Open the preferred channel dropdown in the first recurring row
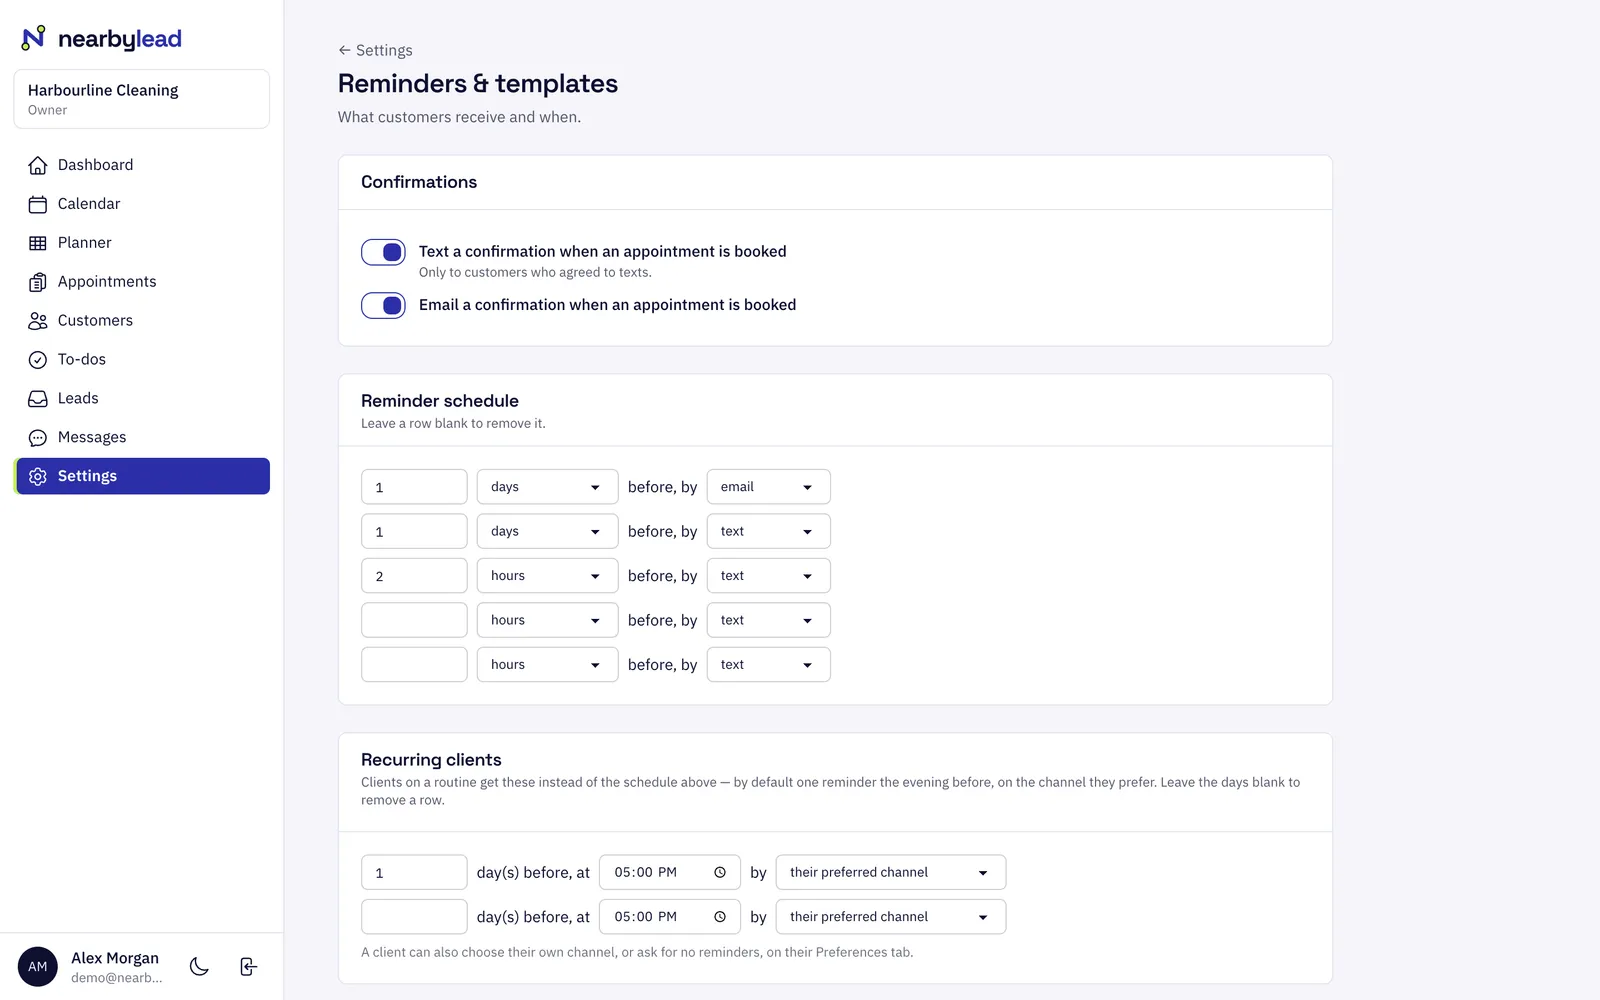Image resolution: width=1600 pixels, height=1000 pixels. tap(890, 873)
